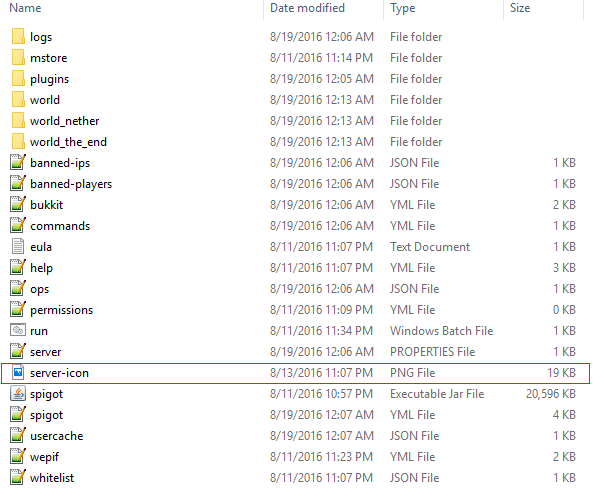Select the server PROPERTIES file name
The height and width of the screenshot is (502, 607).
[46, 352]
